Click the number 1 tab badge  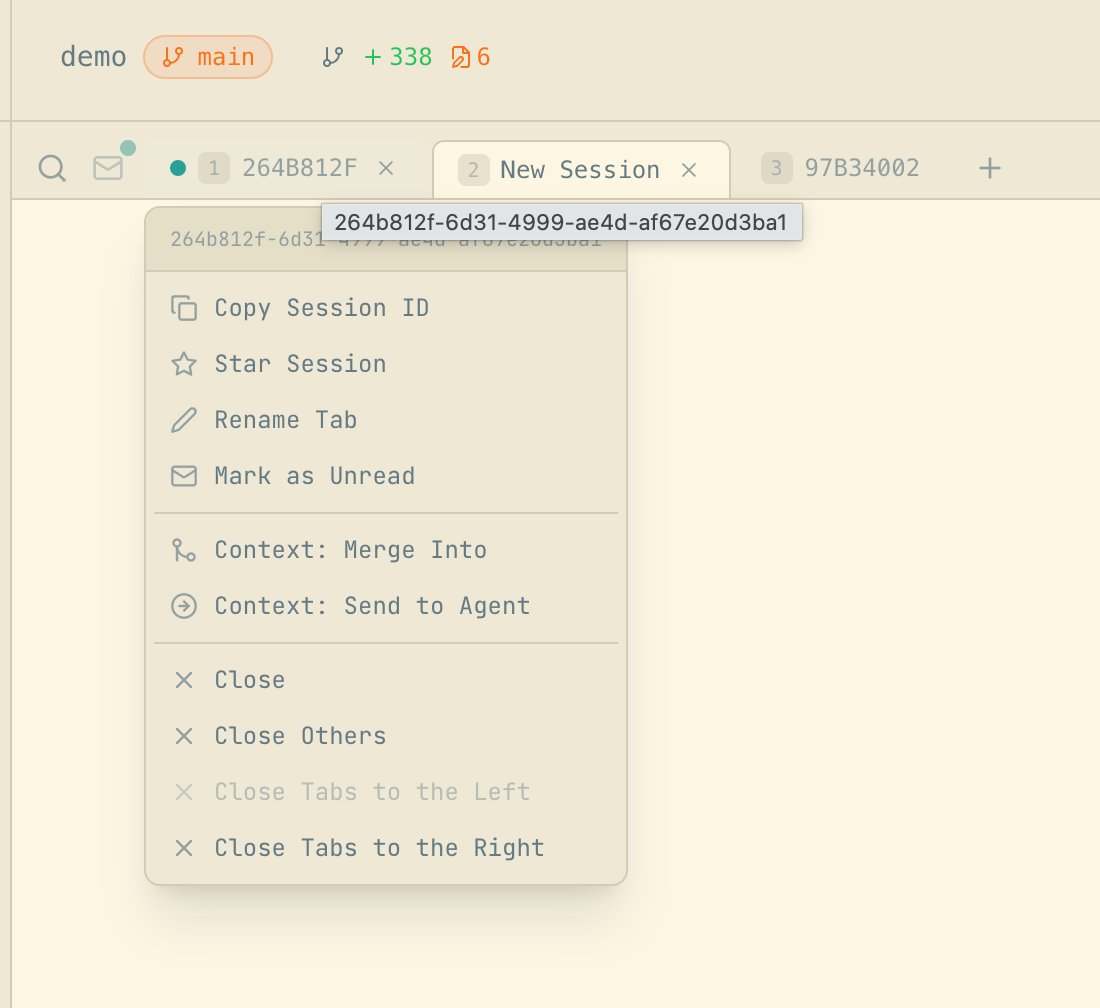[214, 168]
